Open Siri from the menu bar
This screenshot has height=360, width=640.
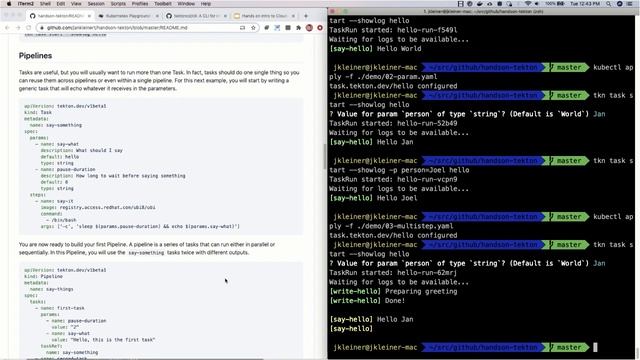point(619,4)
